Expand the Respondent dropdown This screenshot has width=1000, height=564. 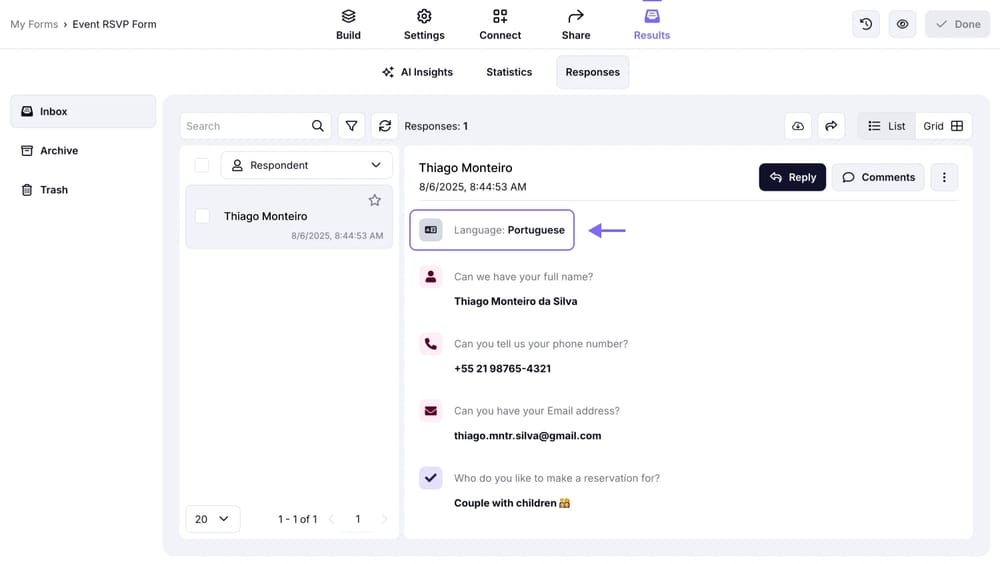click(x=306, y=165)
